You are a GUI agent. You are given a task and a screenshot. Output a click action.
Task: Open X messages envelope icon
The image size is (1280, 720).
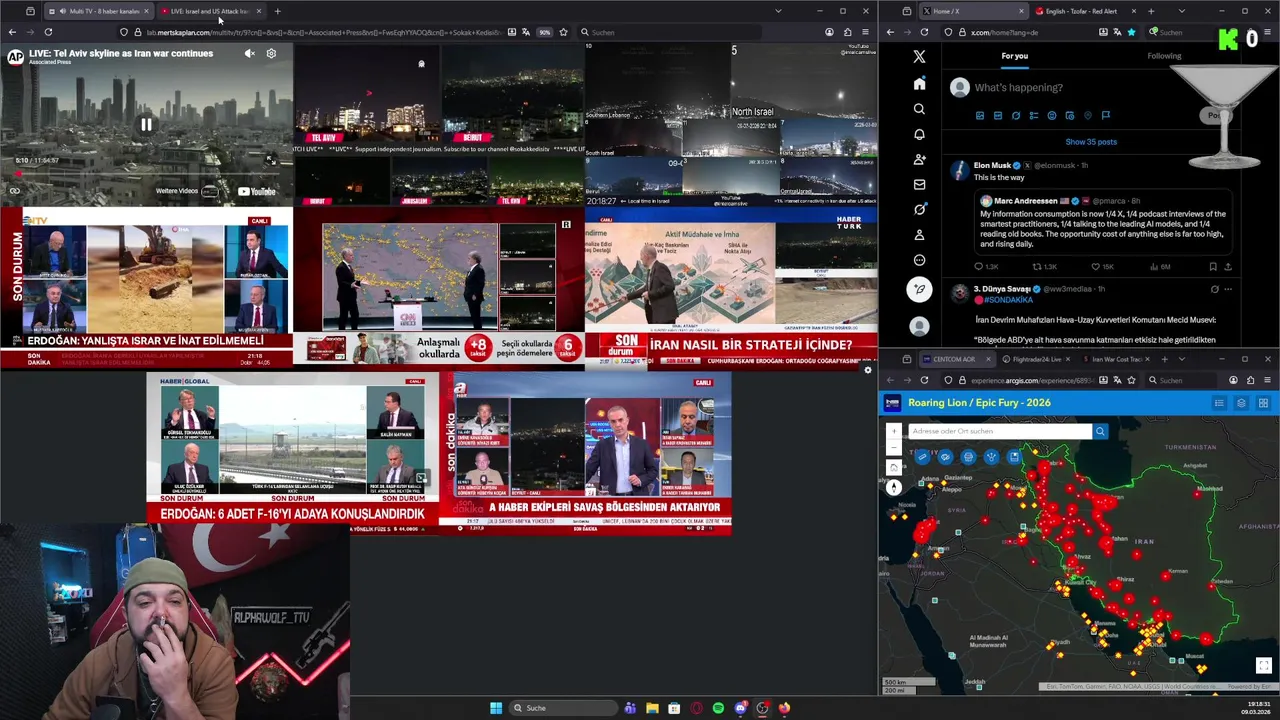click(x=919, y=184)
